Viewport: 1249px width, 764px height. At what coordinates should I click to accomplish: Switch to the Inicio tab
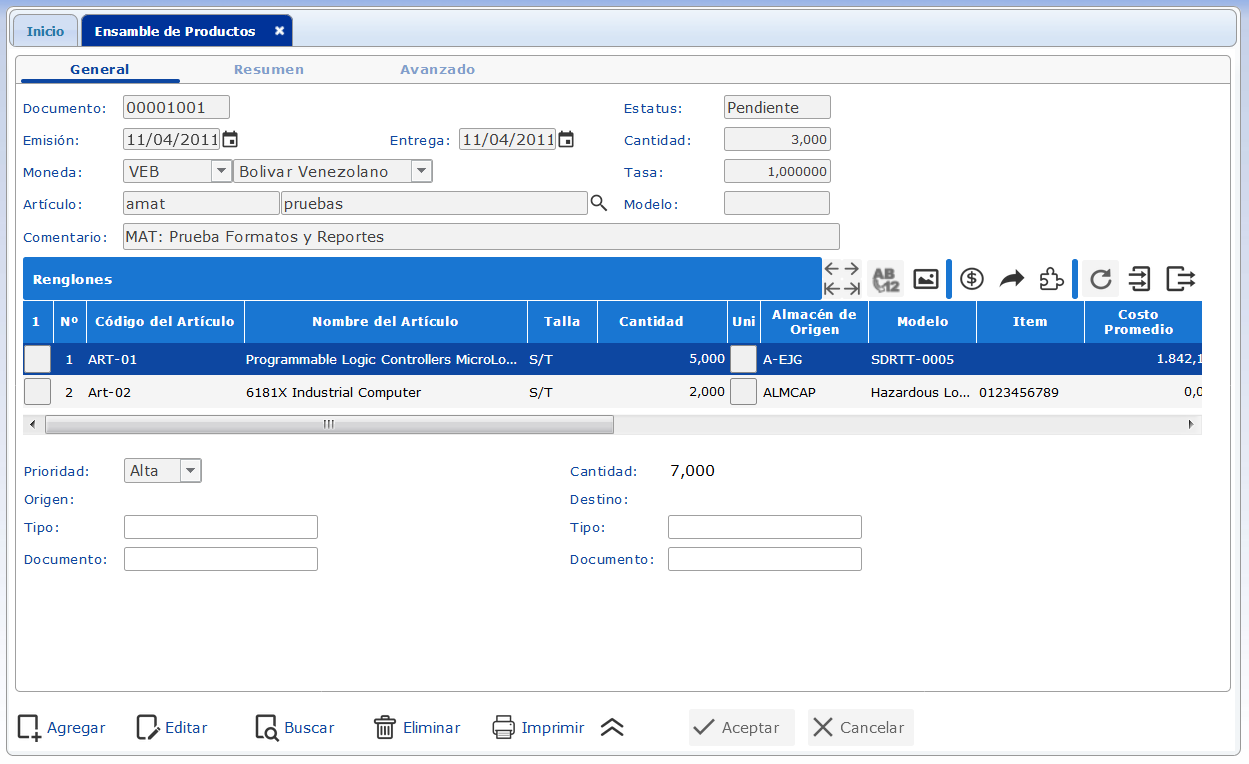[45, 31]
